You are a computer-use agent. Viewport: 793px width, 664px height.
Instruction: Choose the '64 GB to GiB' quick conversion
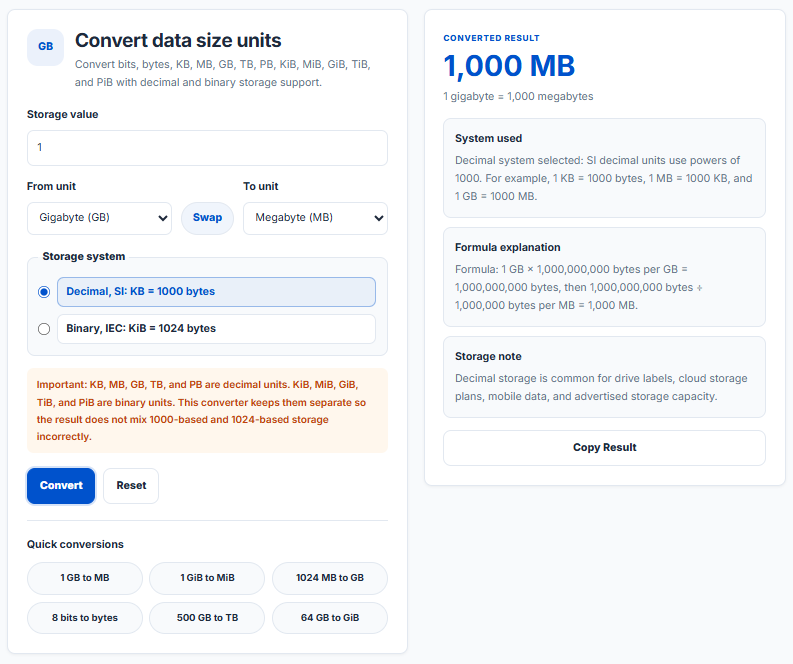pyautogui.click(x=330, y=618)
